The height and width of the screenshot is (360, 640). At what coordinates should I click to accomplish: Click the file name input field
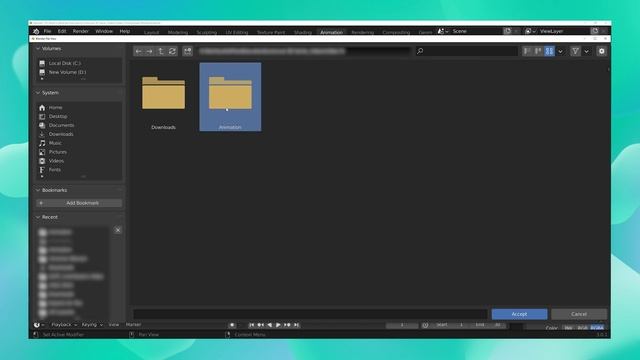pyautogui.click(x=310, y=314)
